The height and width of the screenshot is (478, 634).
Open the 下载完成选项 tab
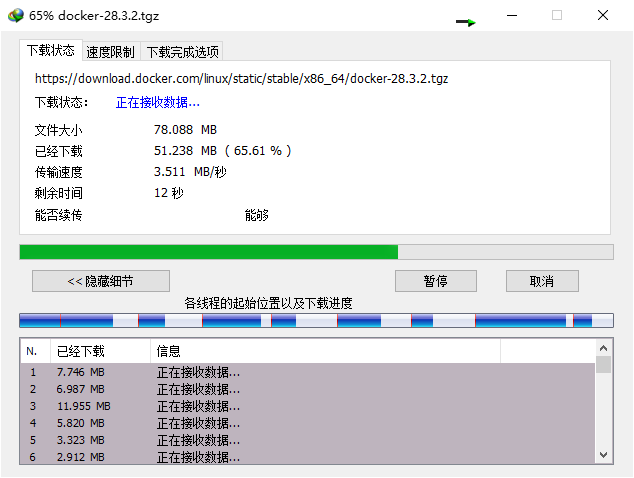pyautogui.click(x=182, y=52)
